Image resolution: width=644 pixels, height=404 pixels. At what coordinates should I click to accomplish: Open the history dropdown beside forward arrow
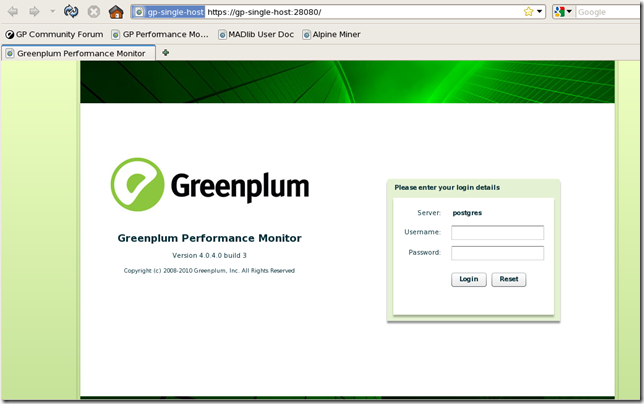click(53, 11)
